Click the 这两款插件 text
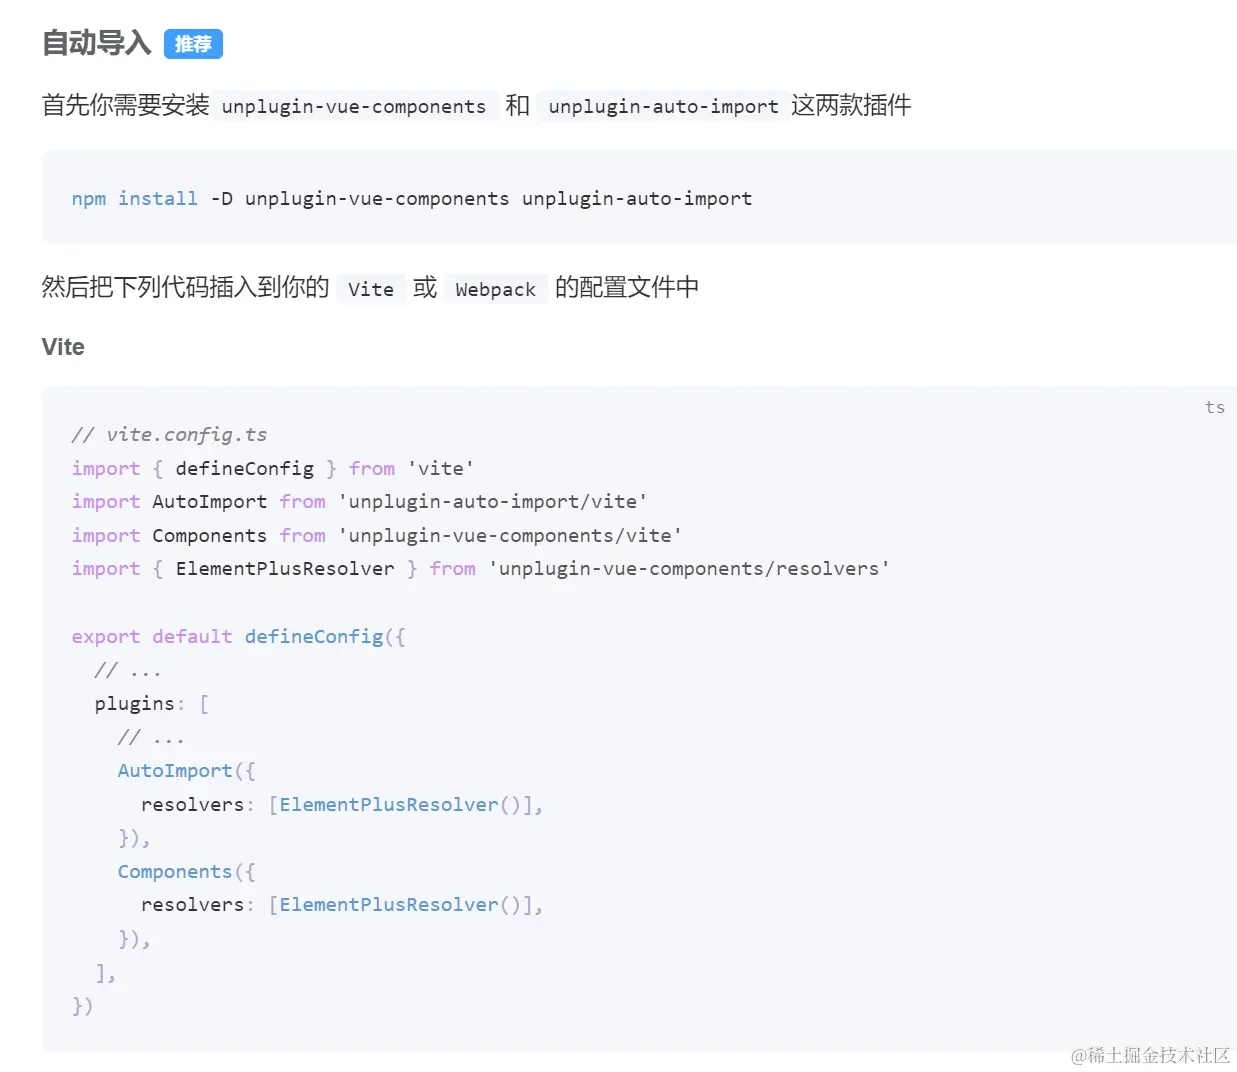The height and width of the screenshot is (1072, 1237). pos(851,105)
